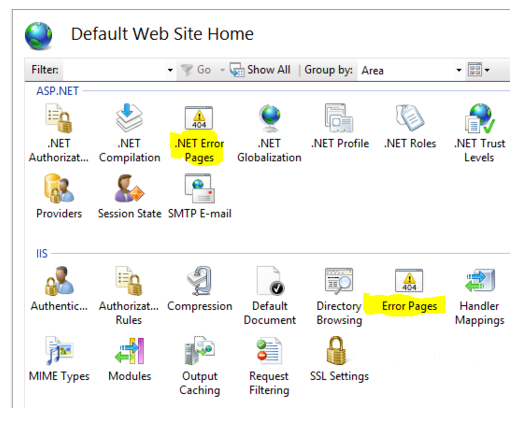Click the Go filter button
520x431 pixels.
(196, 70)
